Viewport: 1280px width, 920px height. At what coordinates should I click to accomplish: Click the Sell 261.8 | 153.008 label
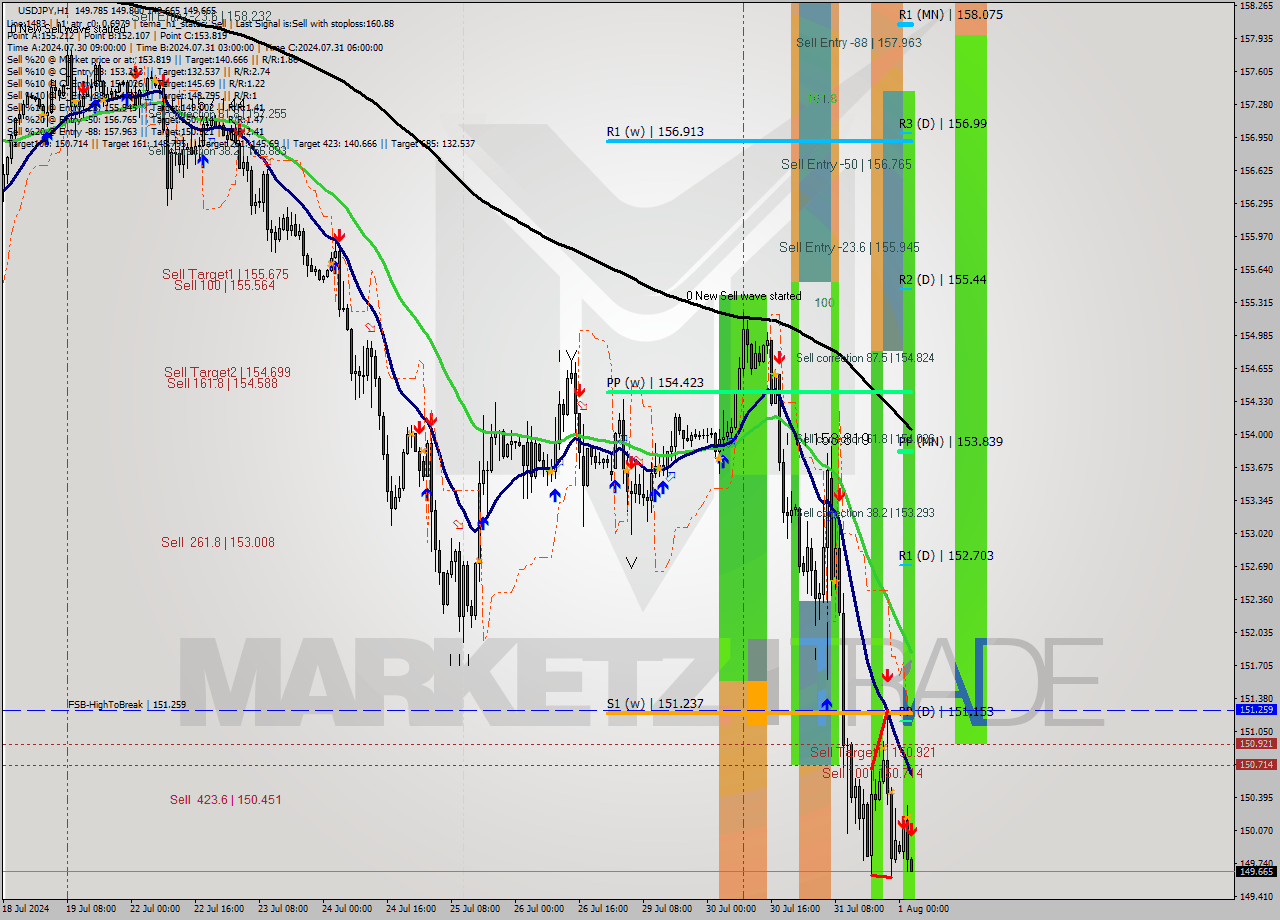217,543
